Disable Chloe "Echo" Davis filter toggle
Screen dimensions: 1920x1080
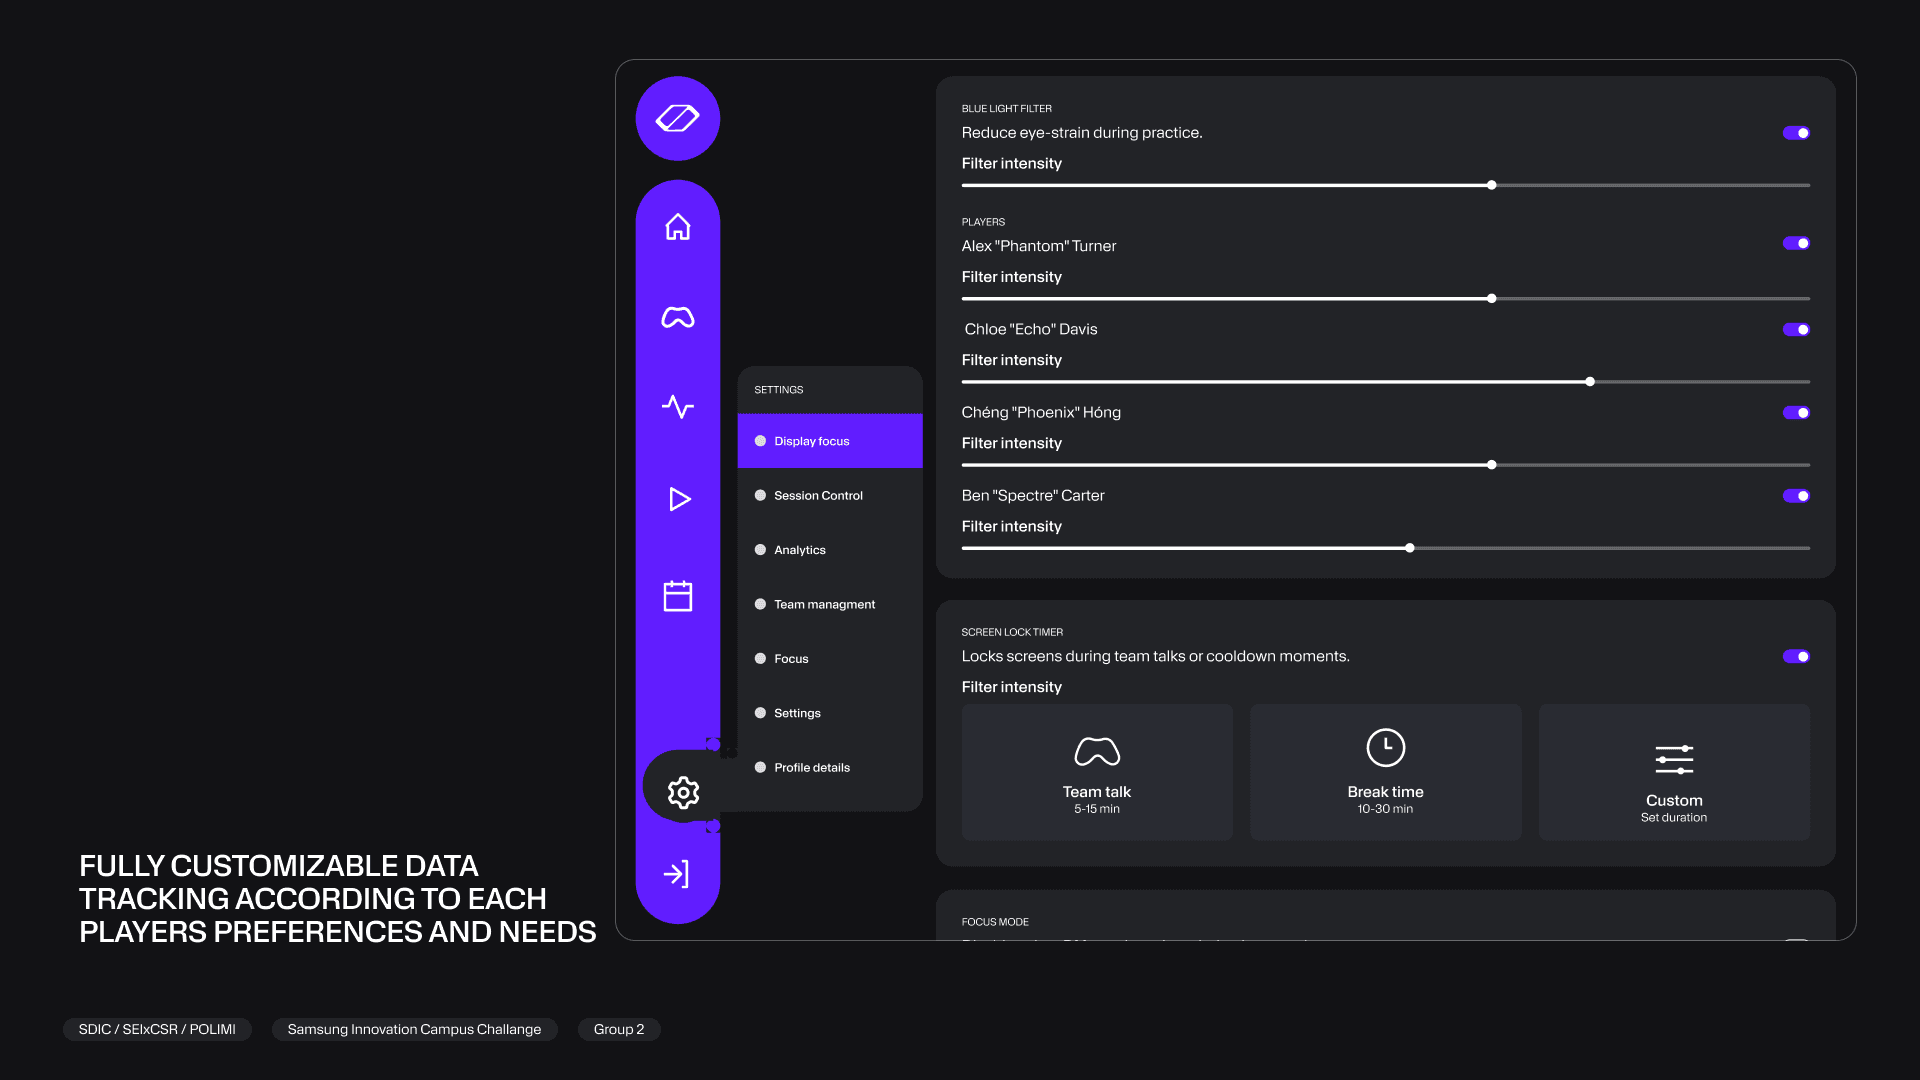click(x=1795, y=330)
